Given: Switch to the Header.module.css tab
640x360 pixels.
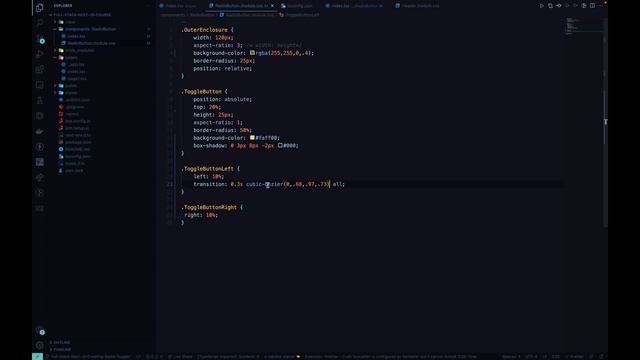Looking at the screenshot, I should 418,6.
